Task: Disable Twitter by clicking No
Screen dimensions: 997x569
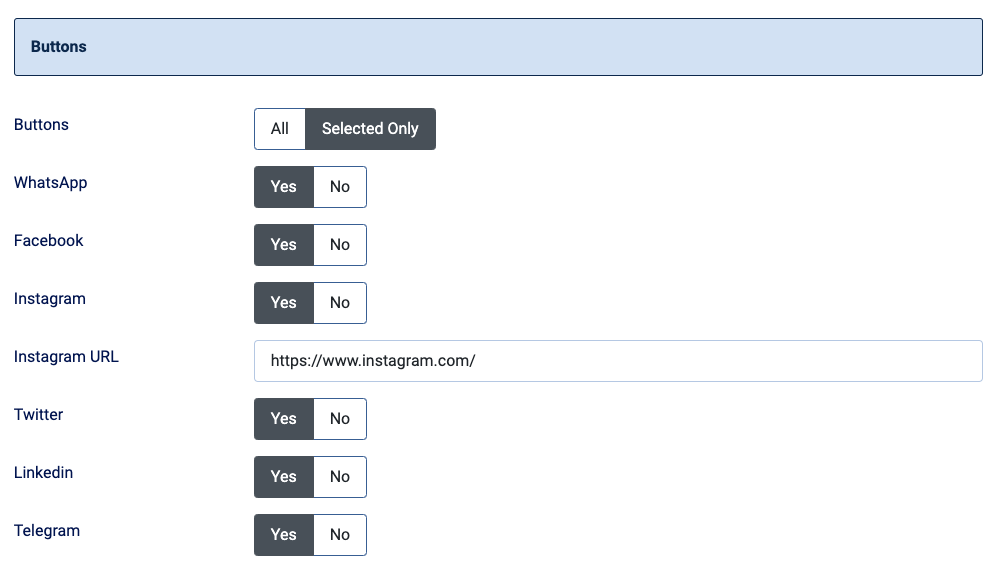Action: tap(340, 419)
